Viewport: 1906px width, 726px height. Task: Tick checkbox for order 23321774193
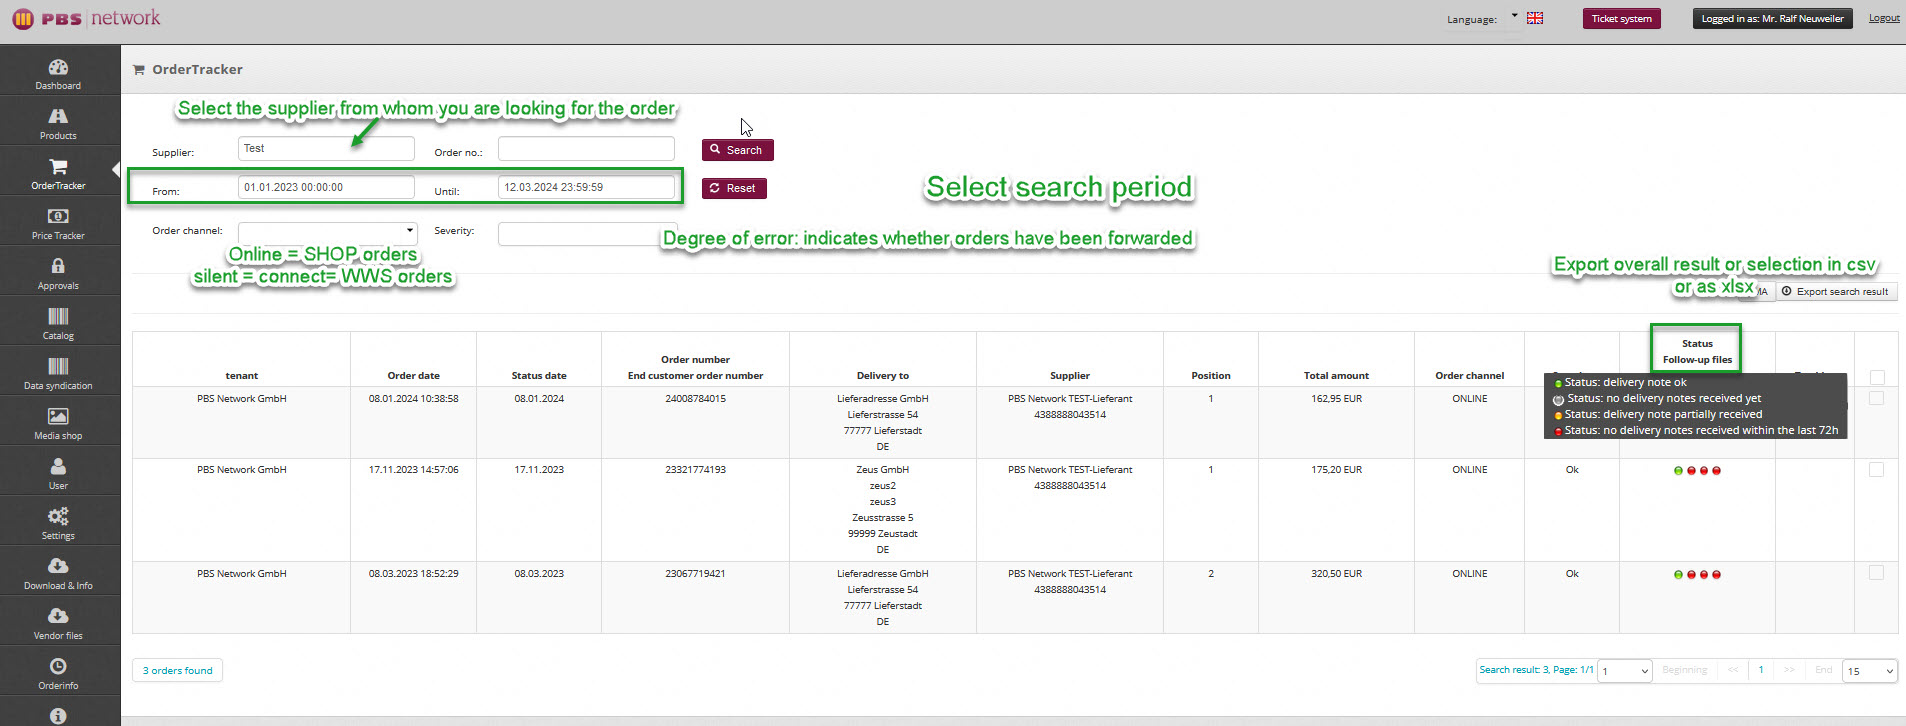1877,470
